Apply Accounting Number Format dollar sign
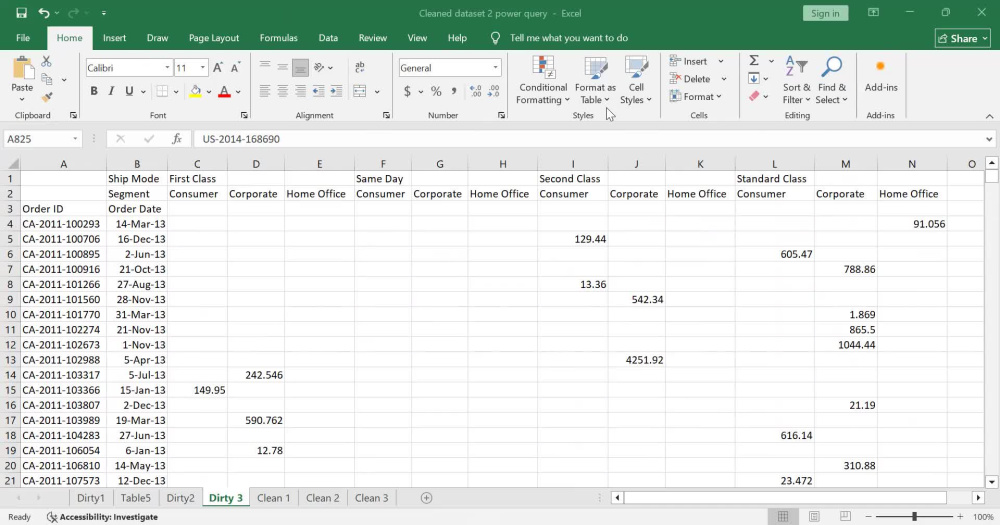Screen dimensions: 1000x525 pos(407,91)
